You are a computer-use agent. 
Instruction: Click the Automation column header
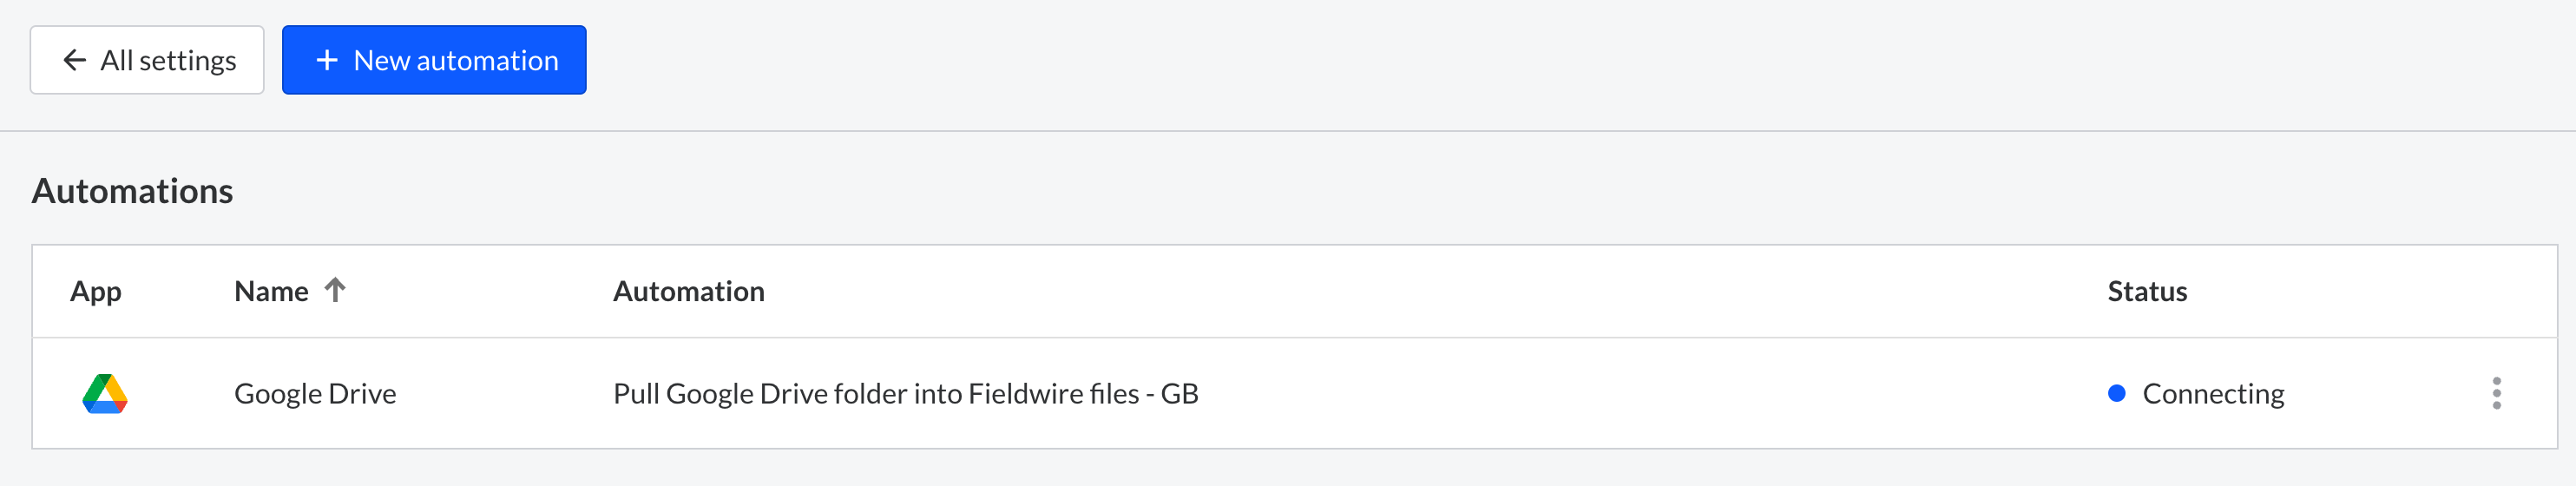pyautogui.click(x=689, y=291)
